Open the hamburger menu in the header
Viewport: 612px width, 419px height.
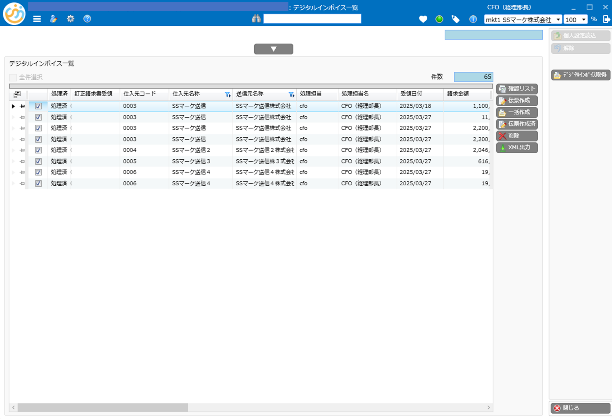37,19
